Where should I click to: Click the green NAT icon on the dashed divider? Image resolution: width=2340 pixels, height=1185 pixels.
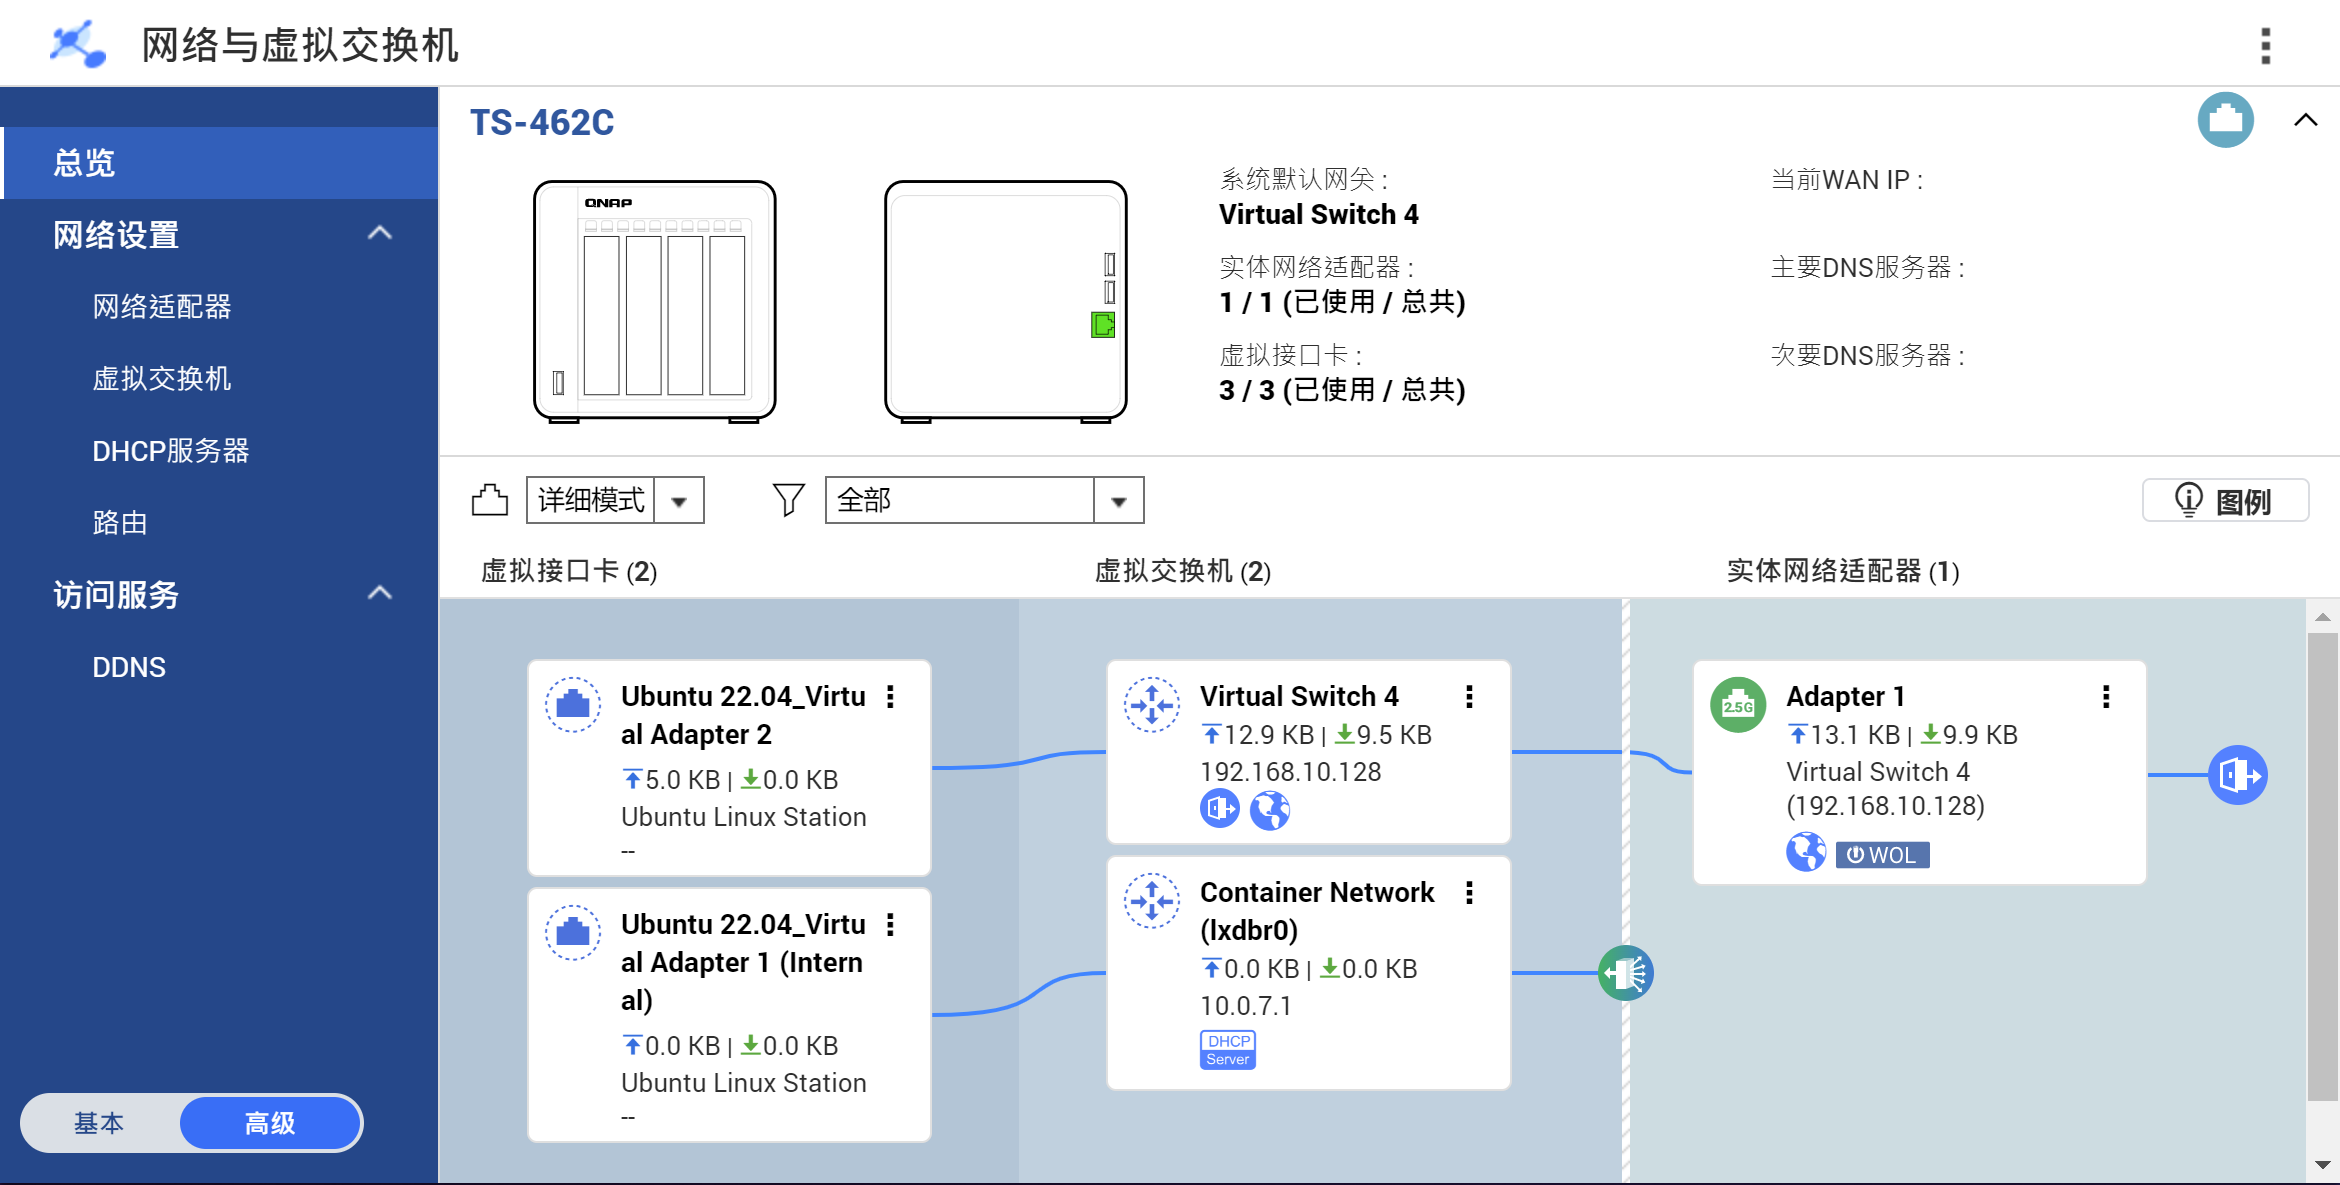(x=1626, y=973)
